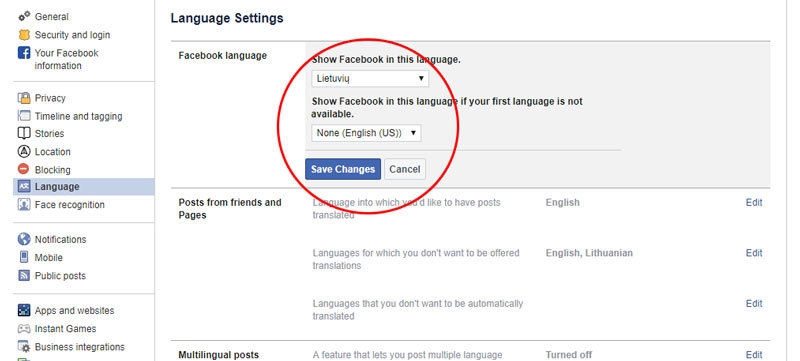
Task: Click the English, Lithuanian value text
Action: (x=589, y=253)
